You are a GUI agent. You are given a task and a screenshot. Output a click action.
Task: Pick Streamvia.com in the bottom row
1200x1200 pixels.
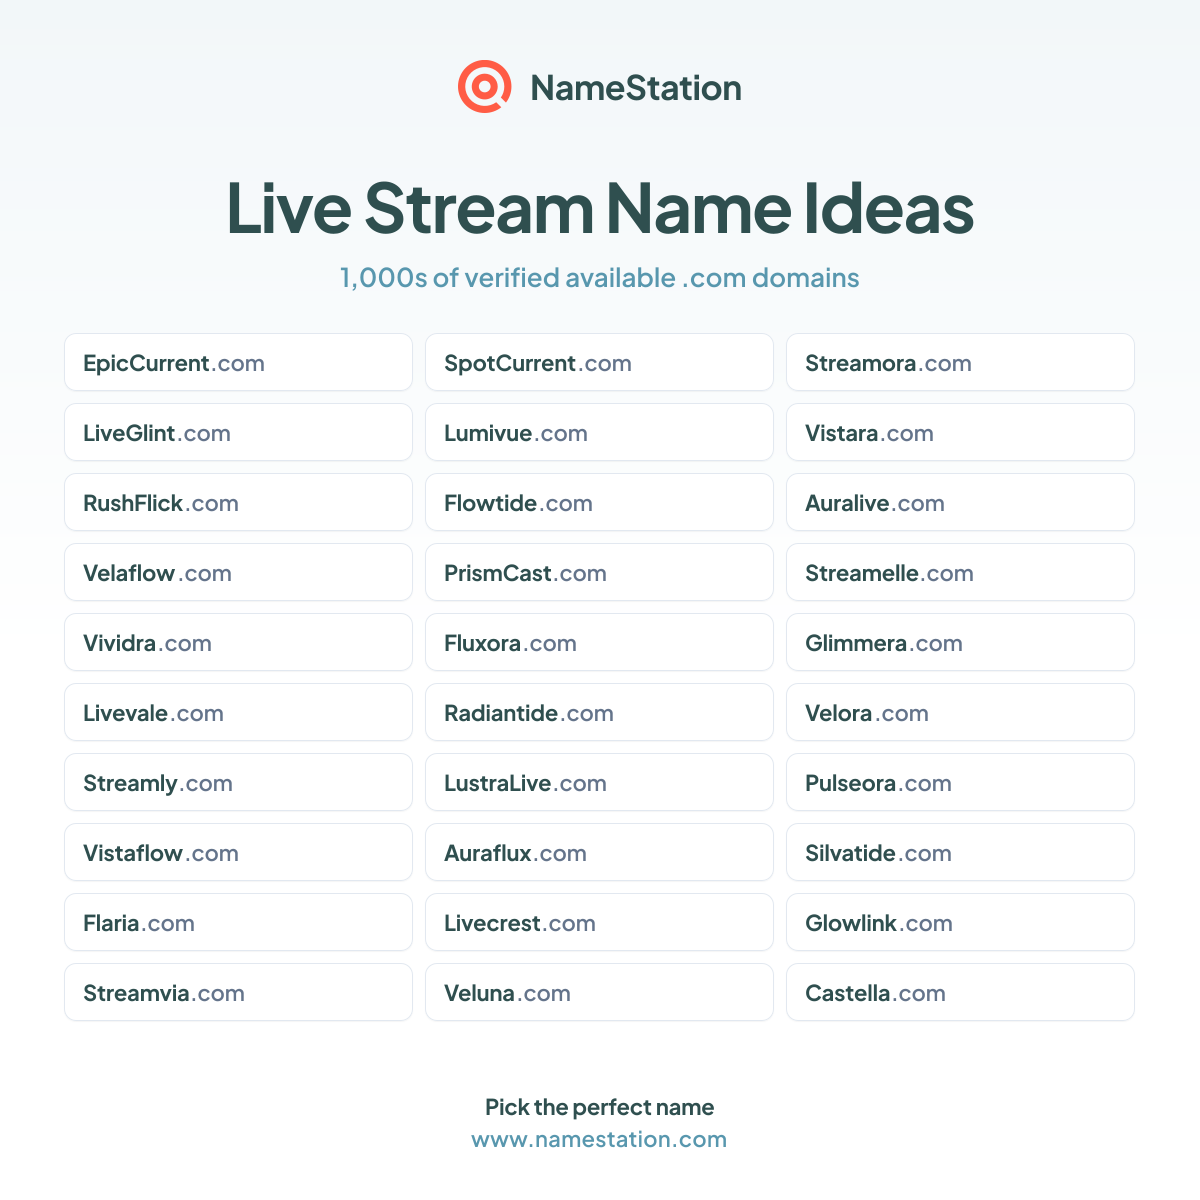click(238, 992)
